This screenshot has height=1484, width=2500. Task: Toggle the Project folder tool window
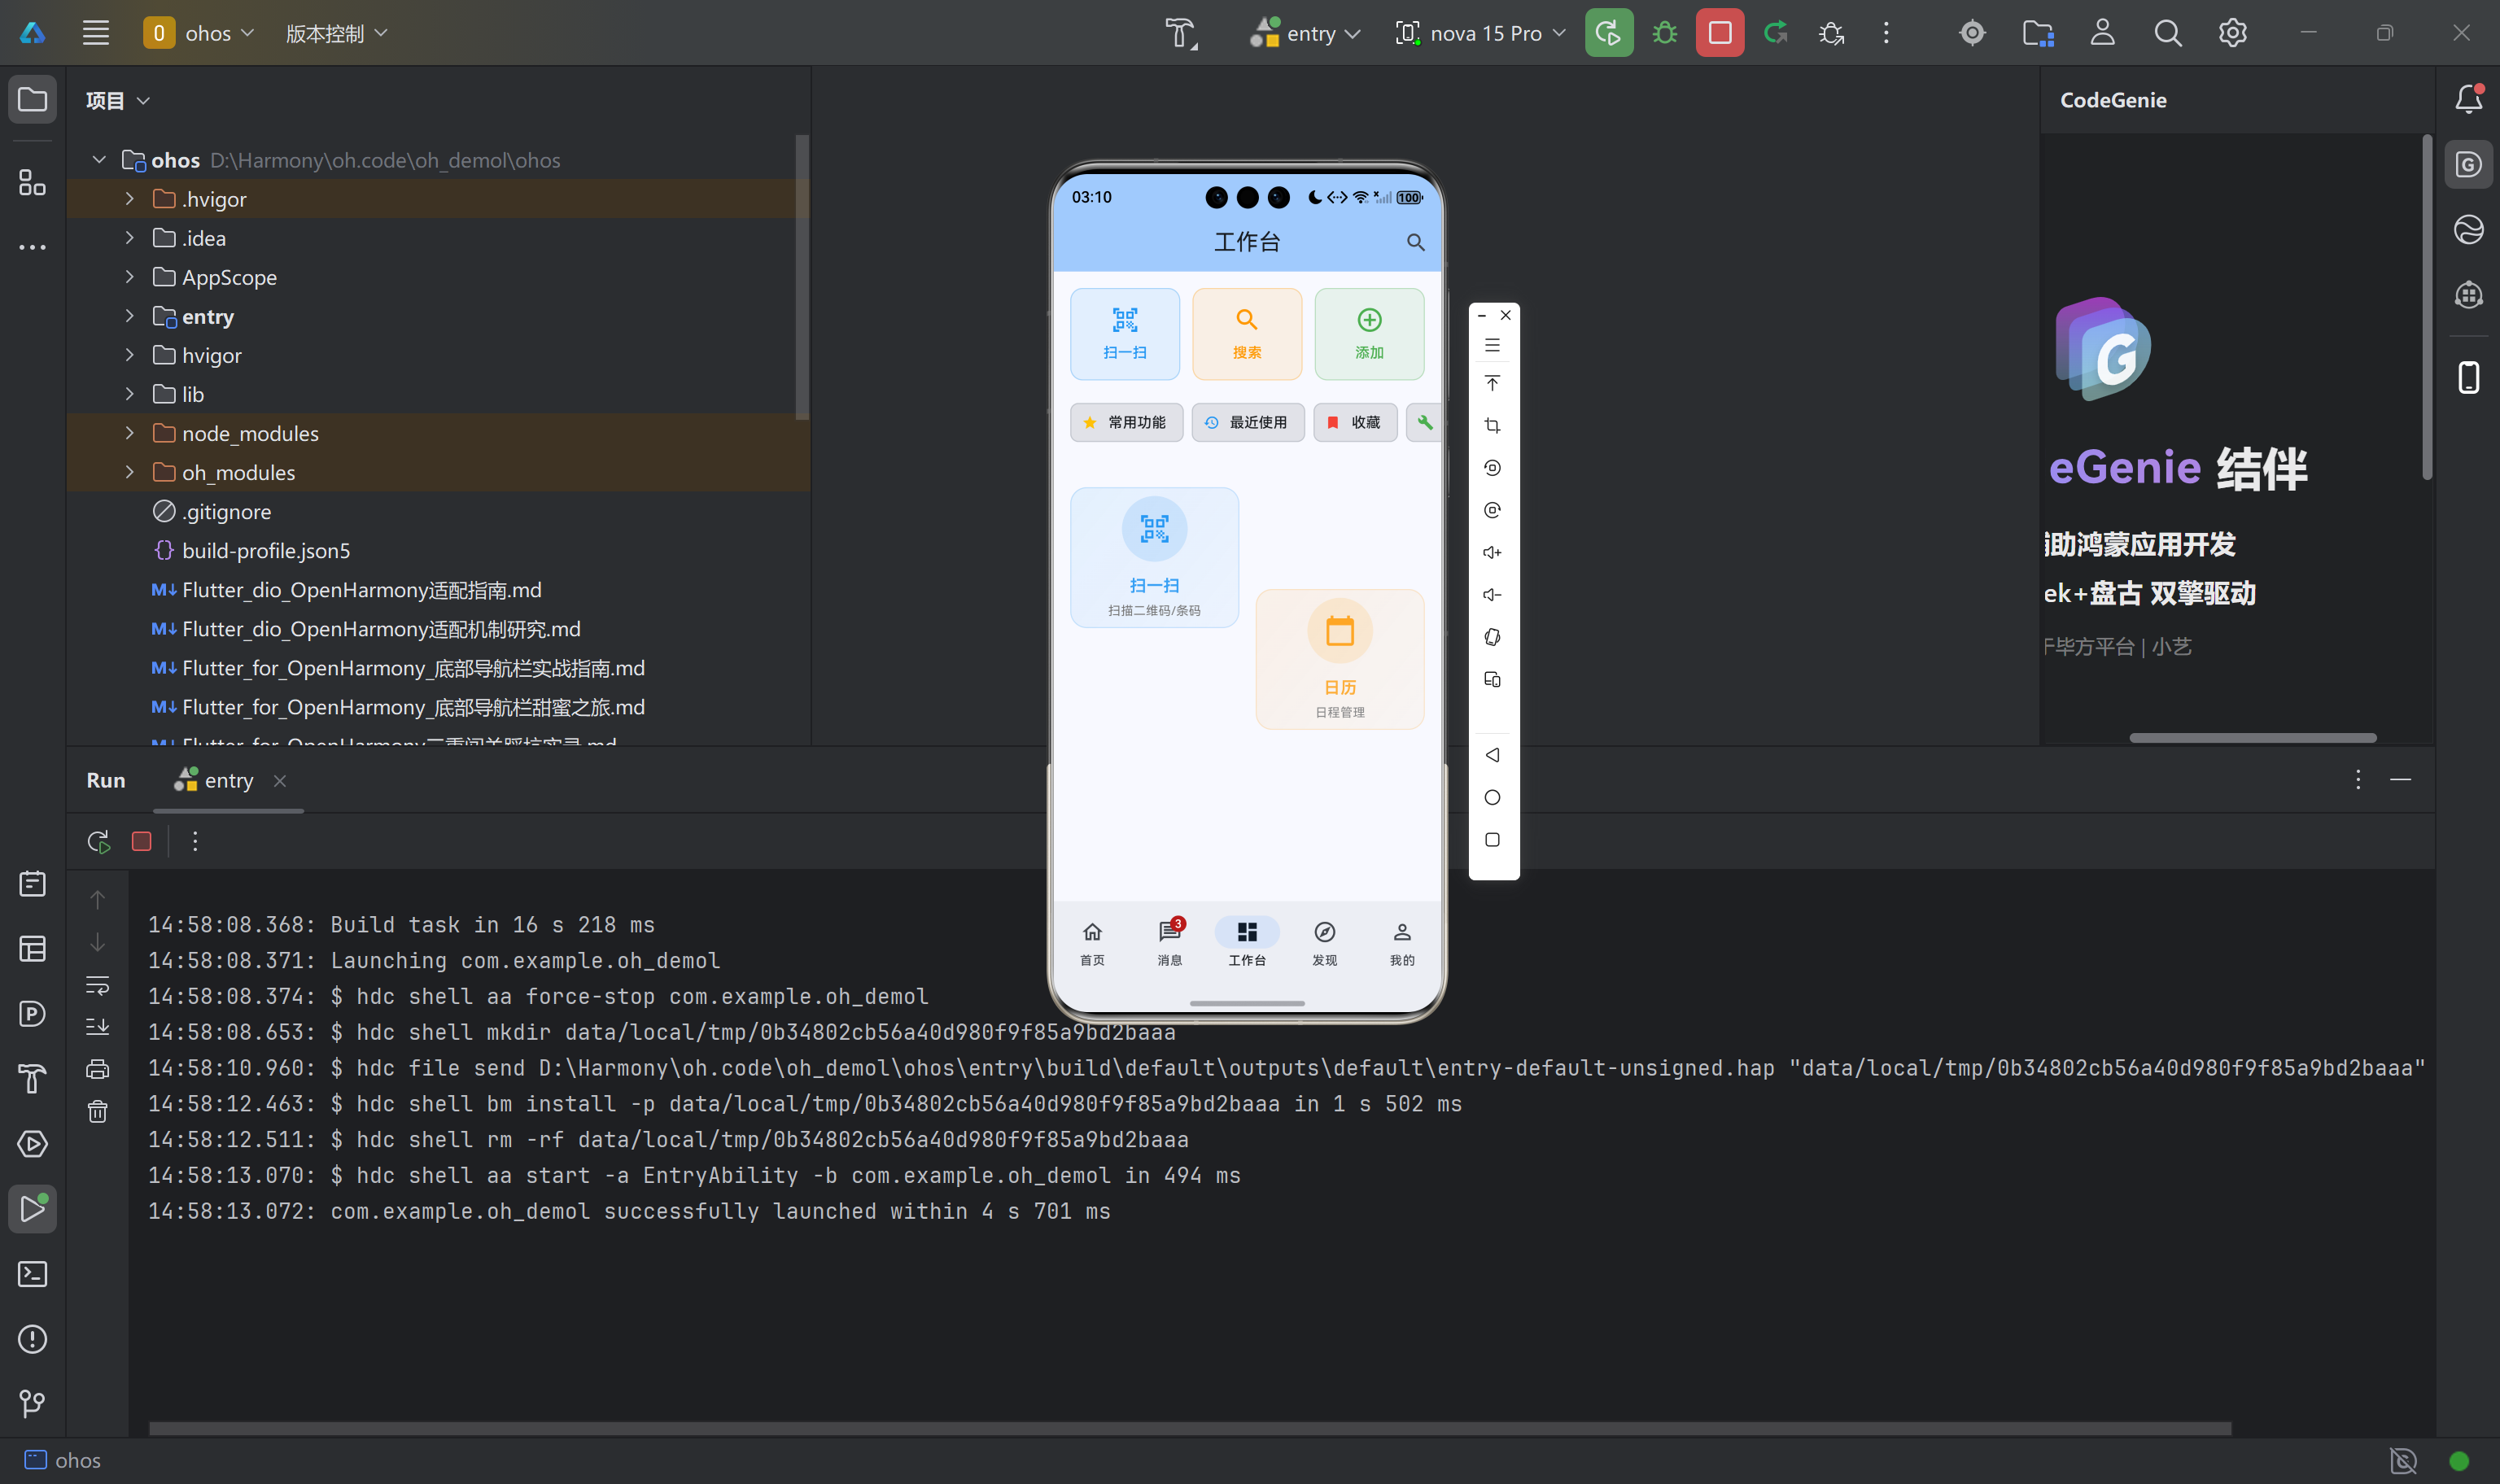pos(32,99)
